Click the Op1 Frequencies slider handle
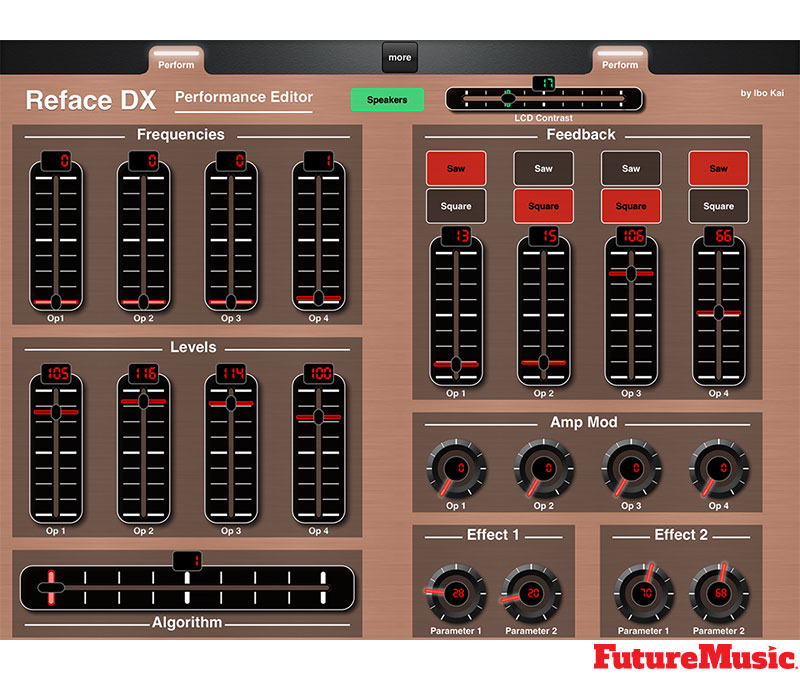This screenshot has width=800, height=680. tap(56, 302)
